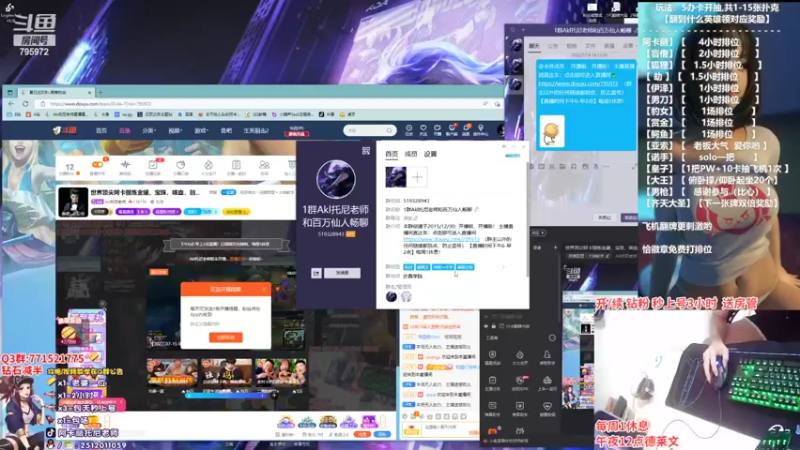
Task: Toggle the orange live switch in streamer toolbar
Action: click(x=97, y=165)
